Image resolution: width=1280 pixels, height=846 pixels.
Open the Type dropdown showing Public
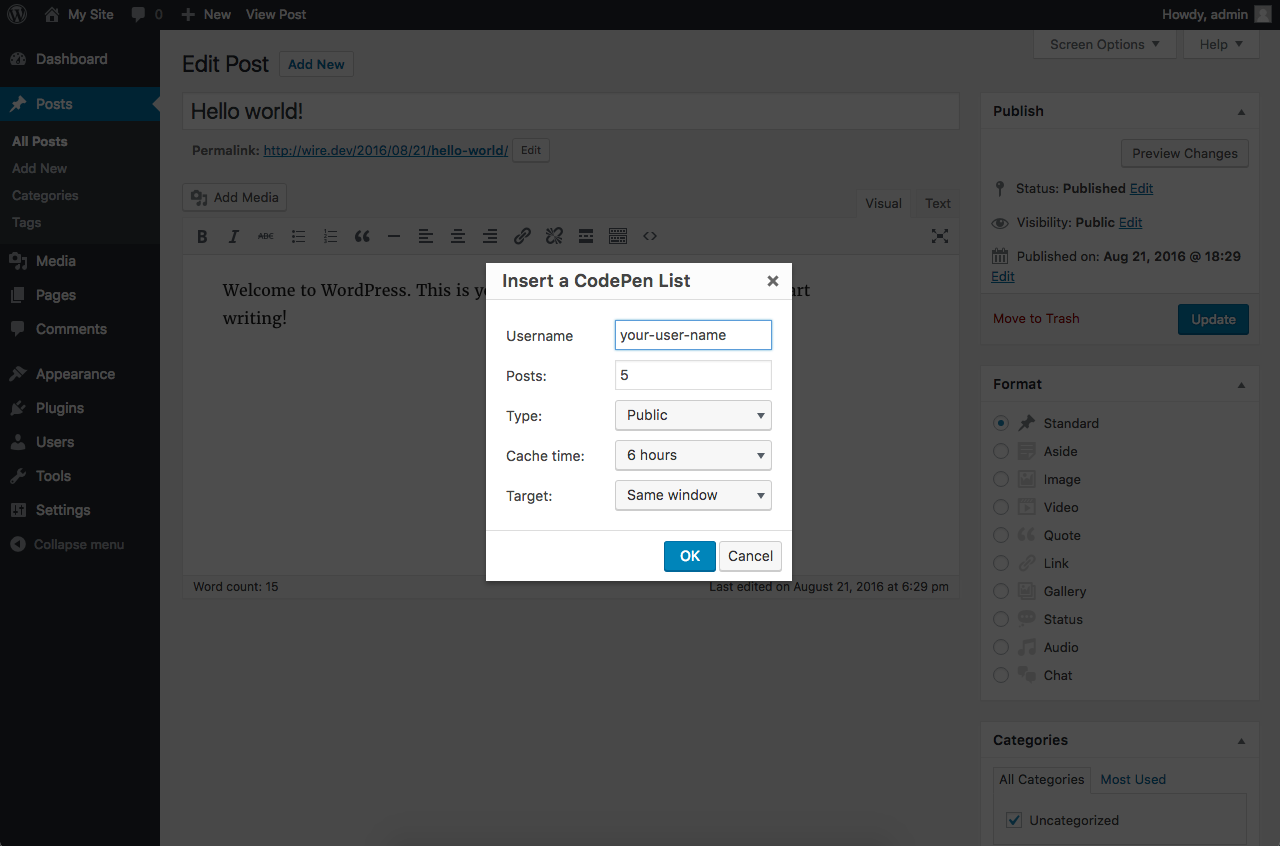[x=693, y=415]
